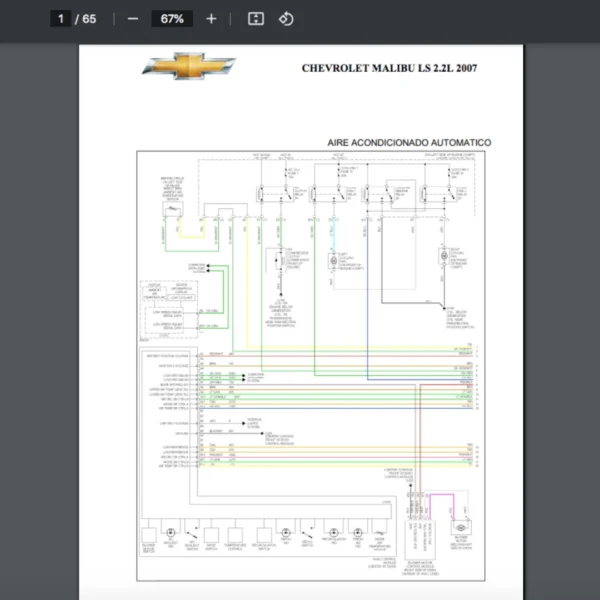Image resolution: width=600 pixels, height=600 pixels.
Task: Click the 'AIRE ACONDICIONADO AUTOMATICO' heading
Action: [409, 143]
